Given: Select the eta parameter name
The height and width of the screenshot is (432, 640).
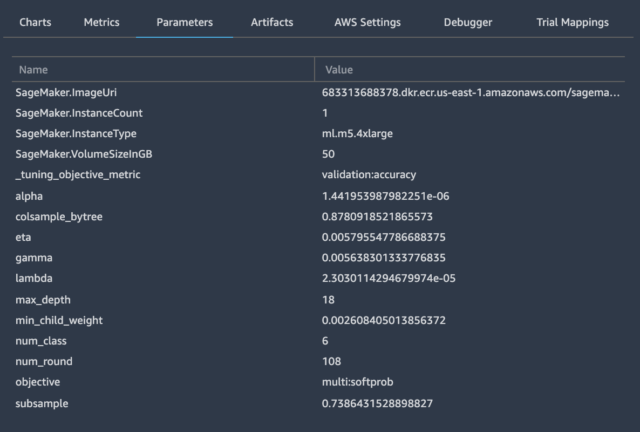Looking at the screenshot, I should pos(23,237).
